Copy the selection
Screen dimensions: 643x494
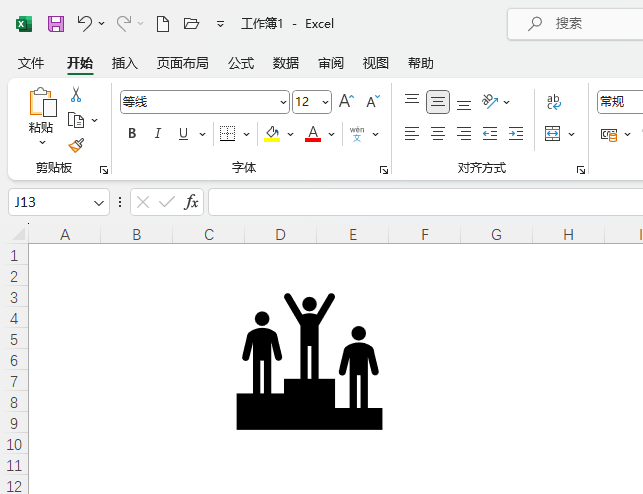(x=76, y=120)
